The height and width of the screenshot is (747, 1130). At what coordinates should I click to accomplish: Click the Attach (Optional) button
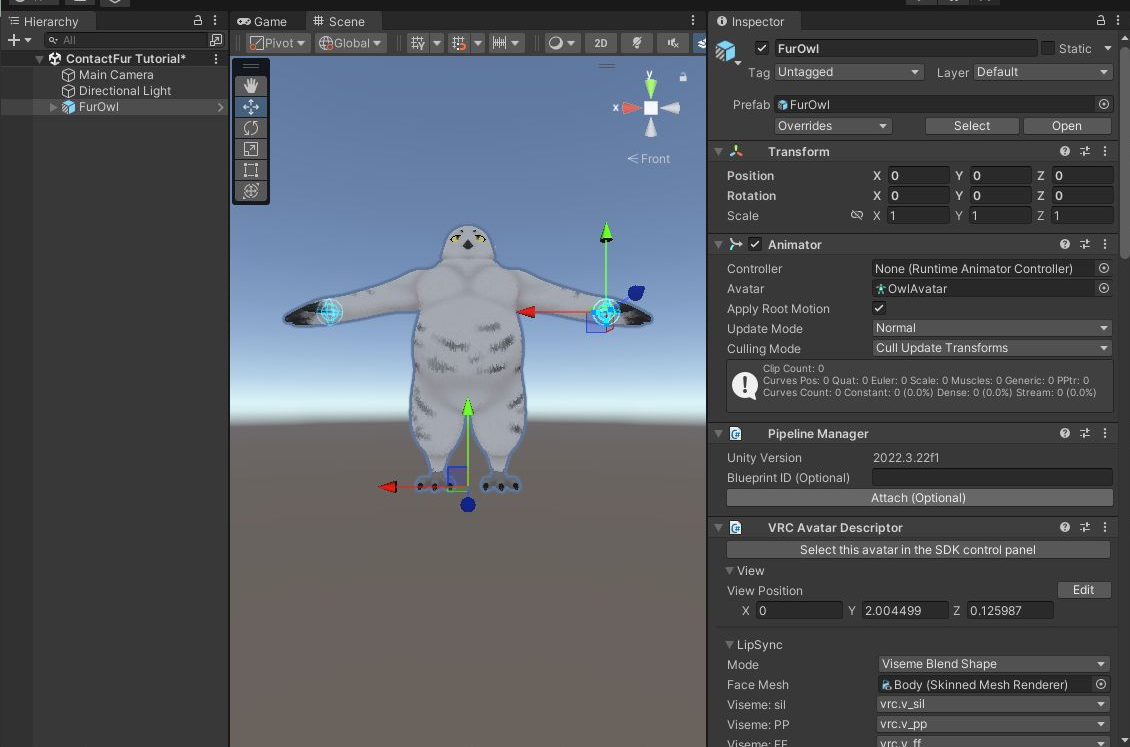point(919,498)
